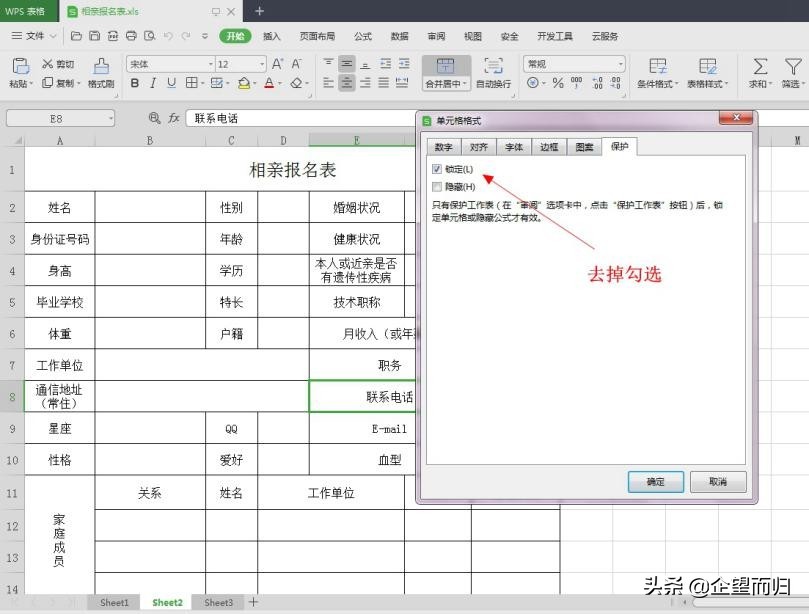Open the 插入 Insert ribbon tab

click(271, 36)
